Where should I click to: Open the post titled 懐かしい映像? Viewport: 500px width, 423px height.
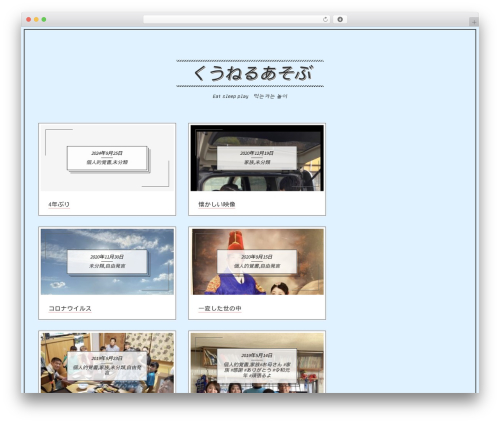[217, 204]
